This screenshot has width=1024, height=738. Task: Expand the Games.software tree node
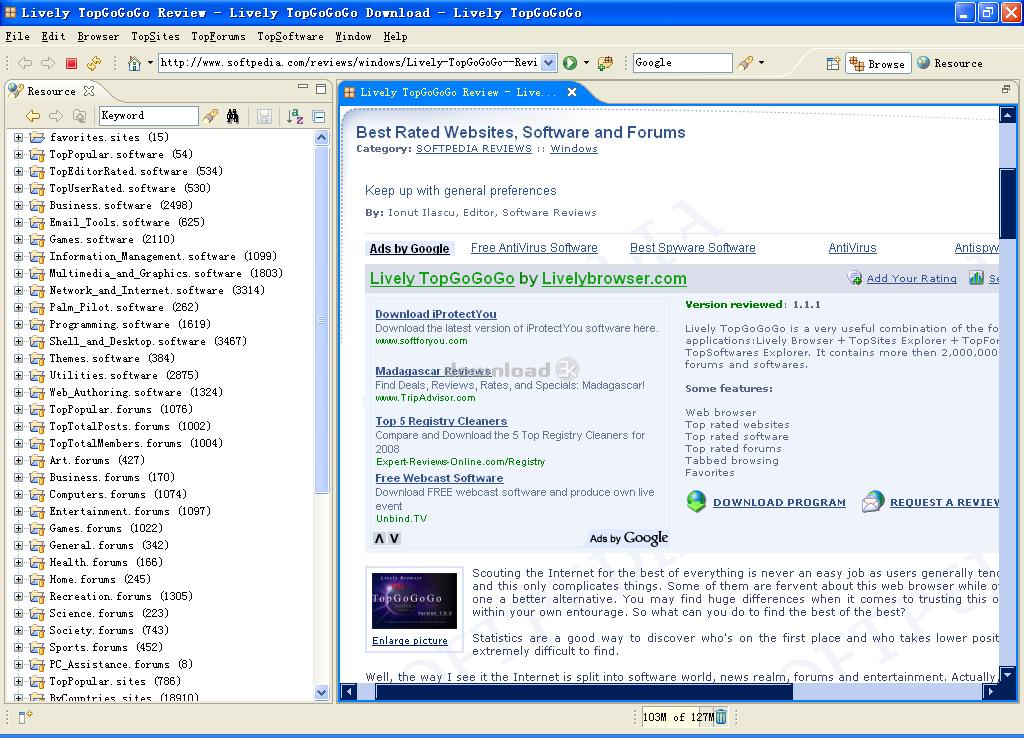[18, 239]
